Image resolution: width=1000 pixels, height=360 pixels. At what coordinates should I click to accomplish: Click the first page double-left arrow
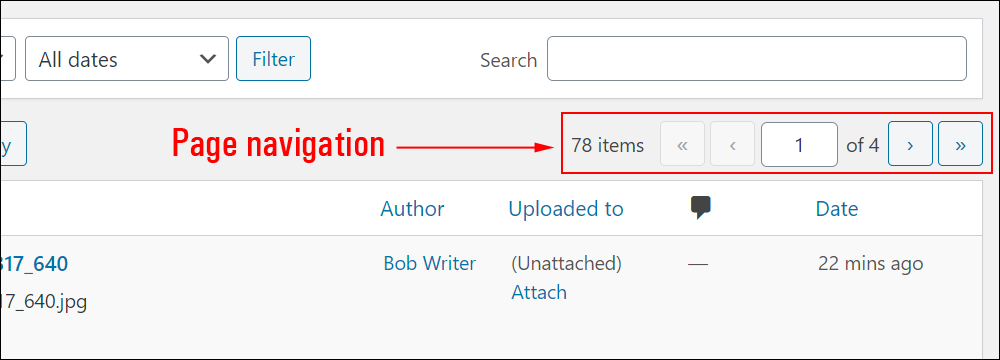pyautogui.click(x=682, y=144)
